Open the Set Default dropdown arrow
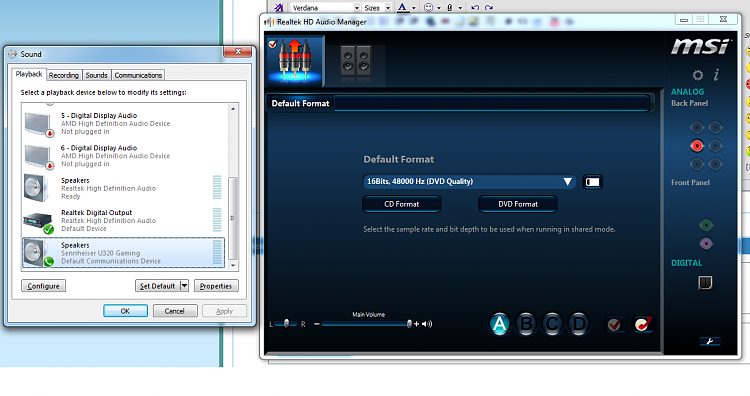The height and width of the screenshot is (396, 750). [184, 286]
